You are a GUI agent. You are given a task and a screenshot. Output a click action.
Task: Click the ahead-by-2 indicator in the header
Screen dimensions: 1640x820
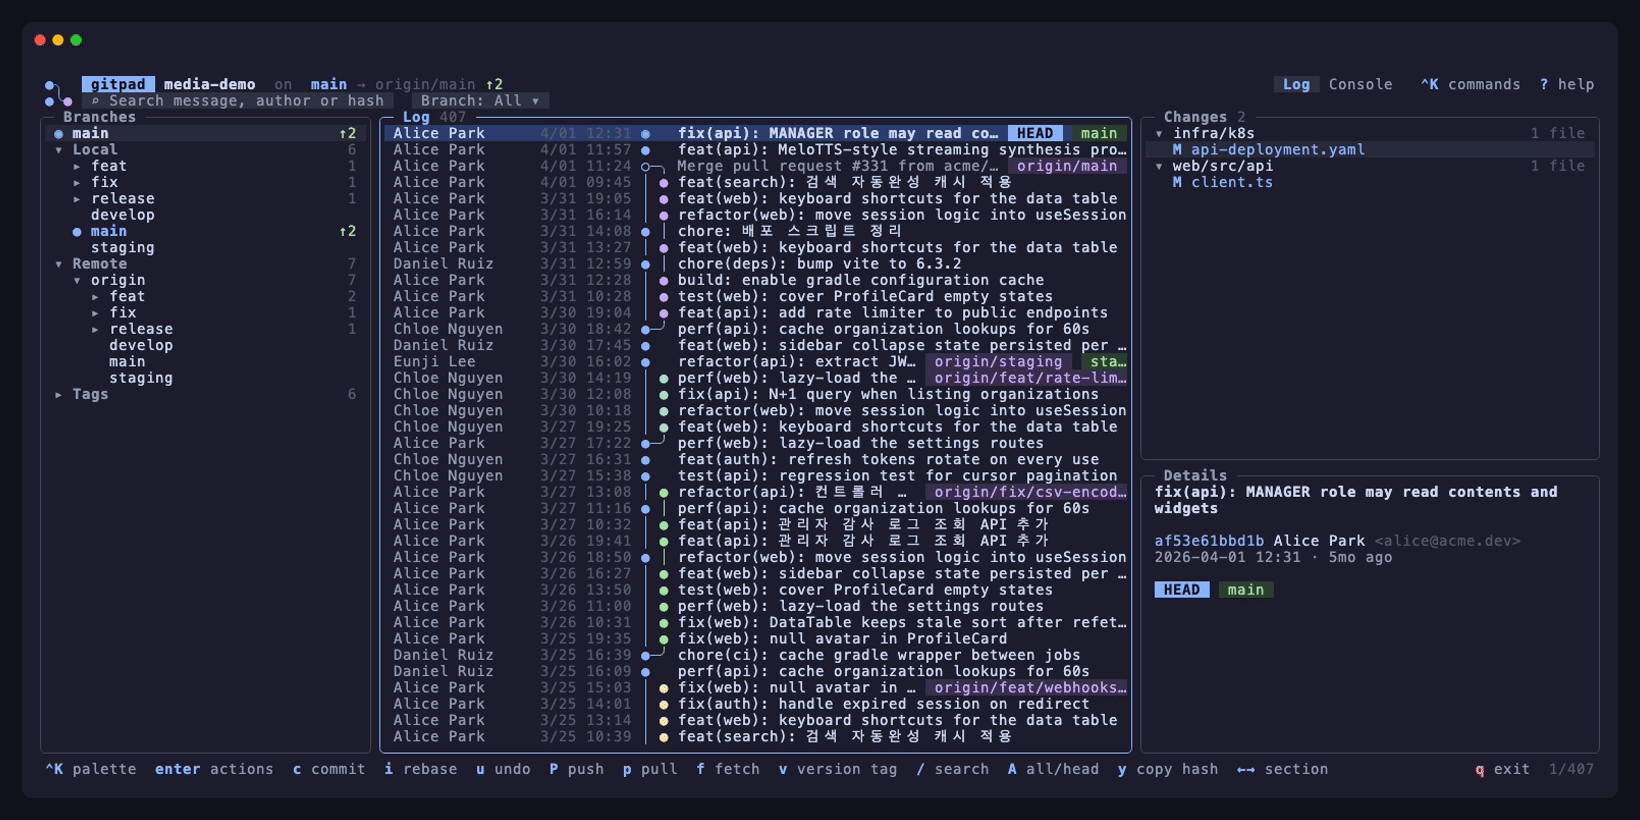pos(494,85)
